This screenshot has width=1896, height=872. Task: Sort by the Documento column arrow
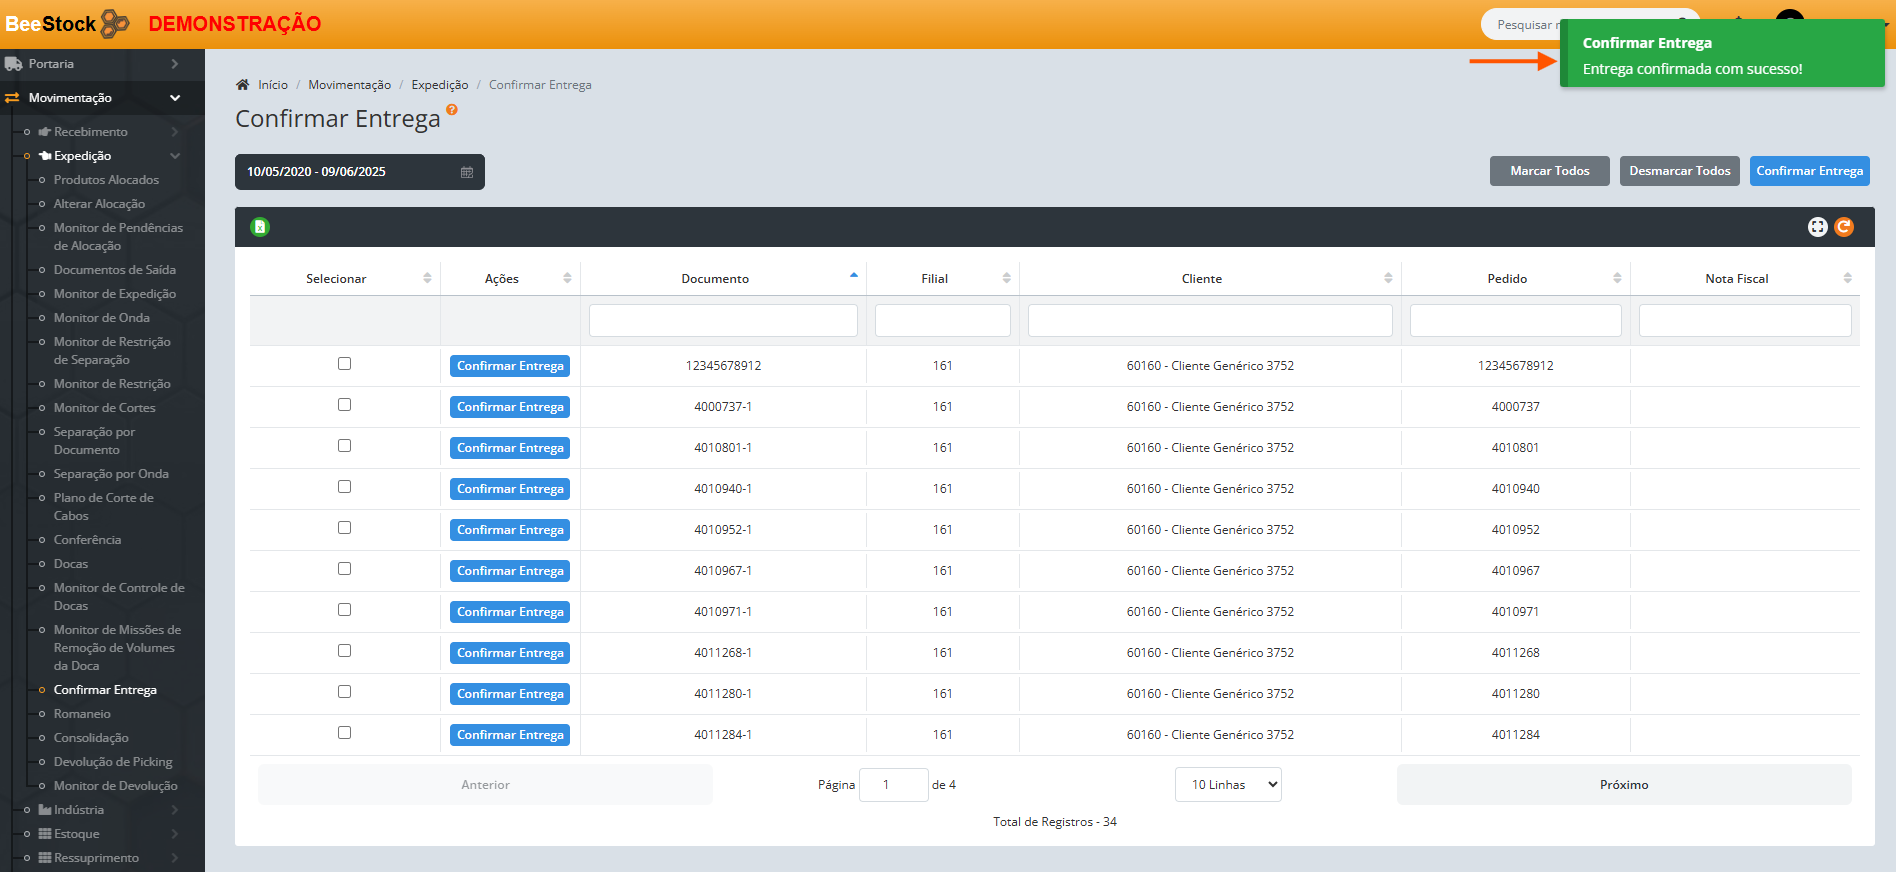(853, 276)
